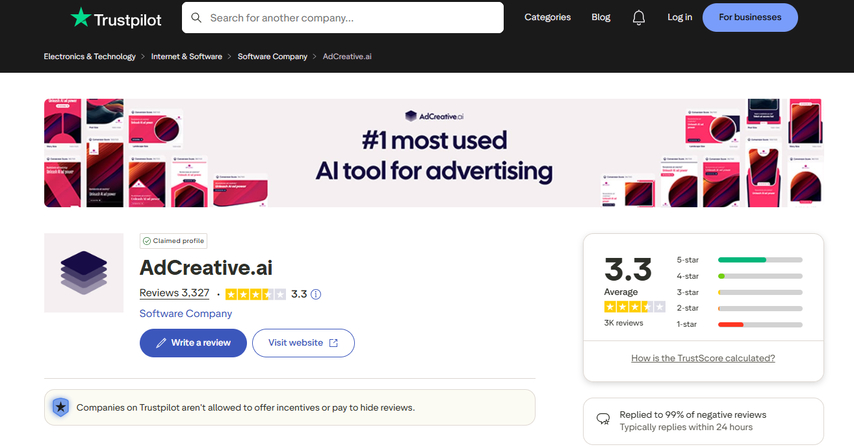Screen dimensions: 854x447
Task: Click the TrustScore info icon beside 3.3
Action: pos(316,295)
